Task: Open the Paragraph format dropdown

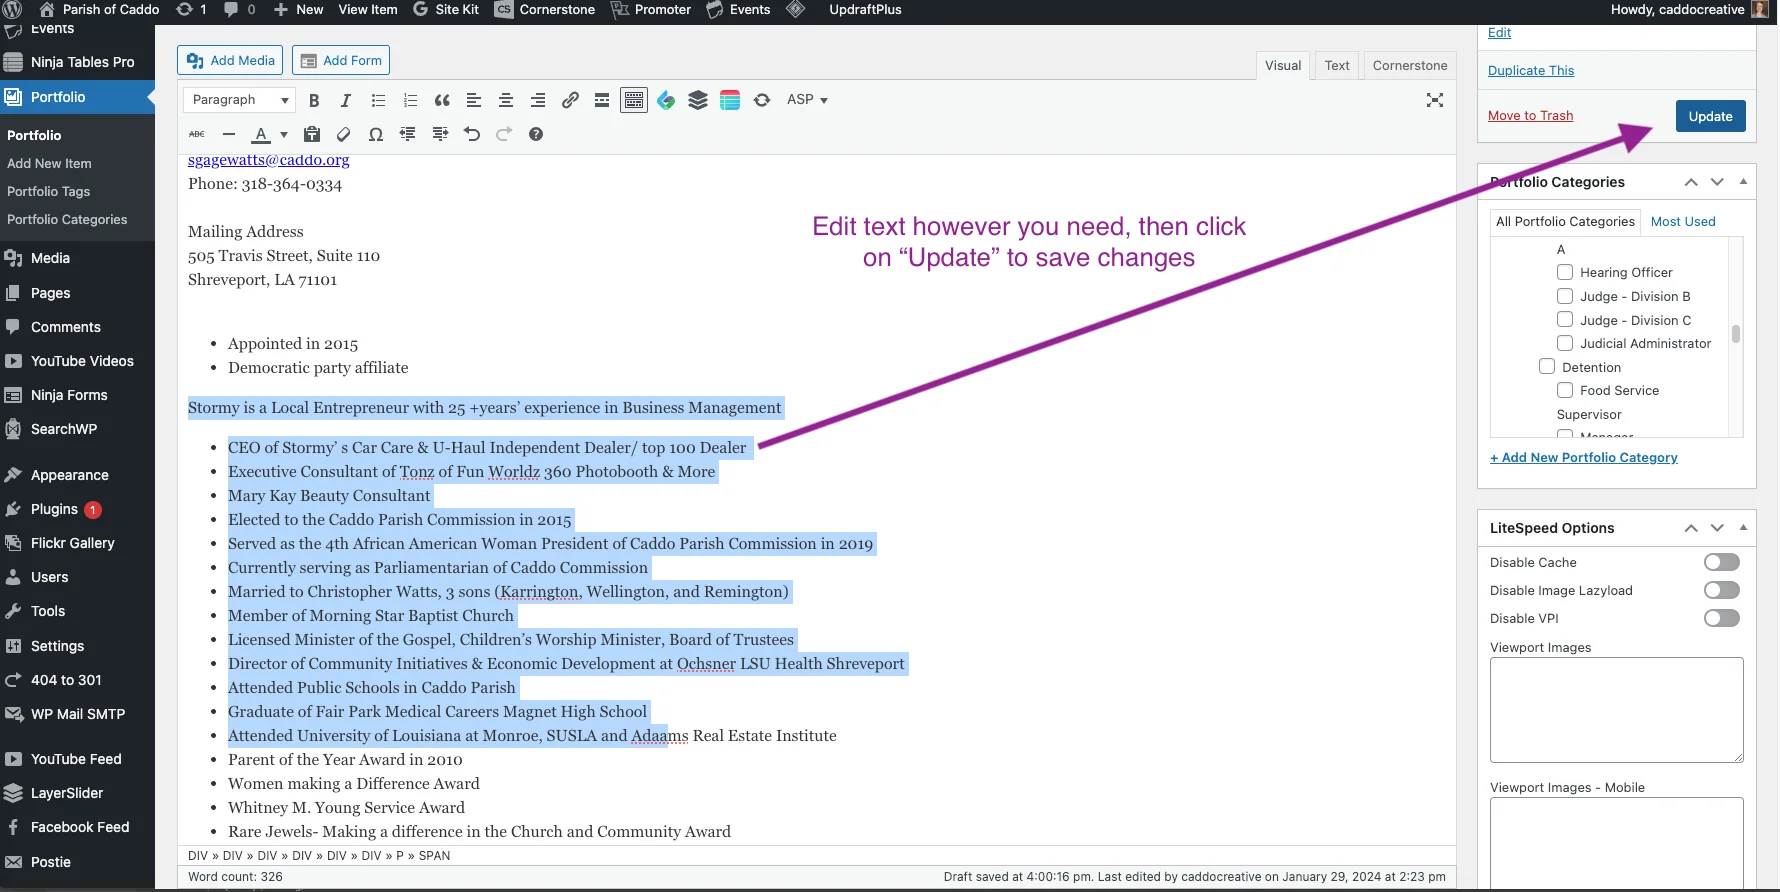Action: click(240, 100)
